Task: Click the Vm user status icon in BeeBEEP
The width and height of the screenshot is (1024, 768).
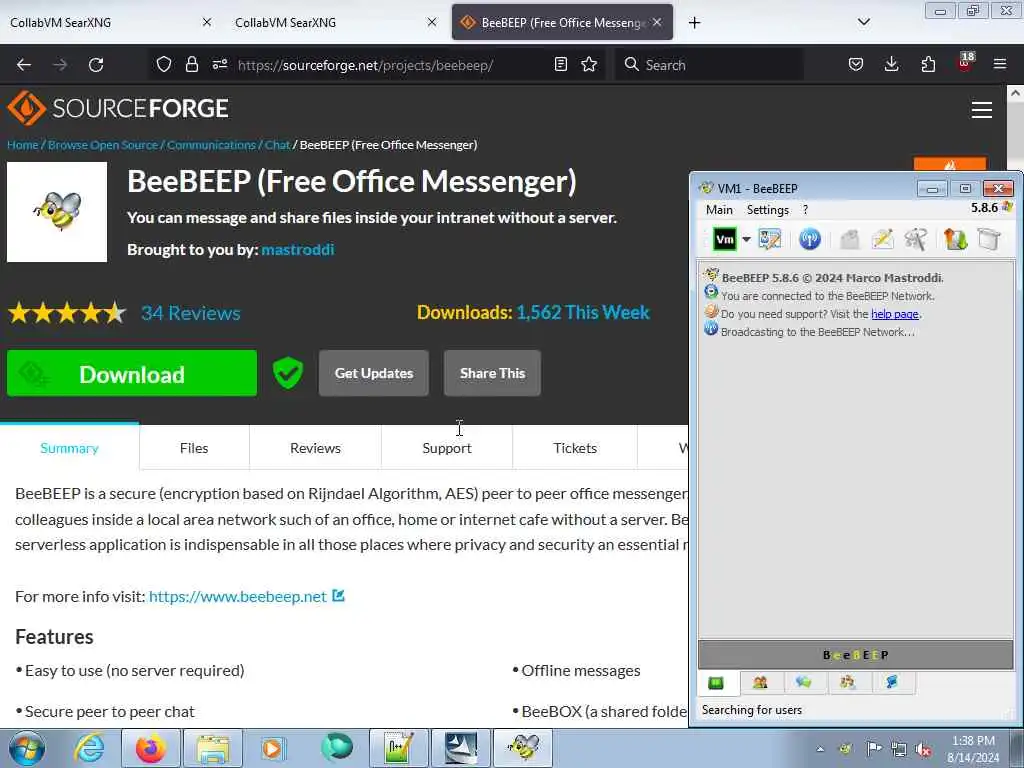Action: 725,240
